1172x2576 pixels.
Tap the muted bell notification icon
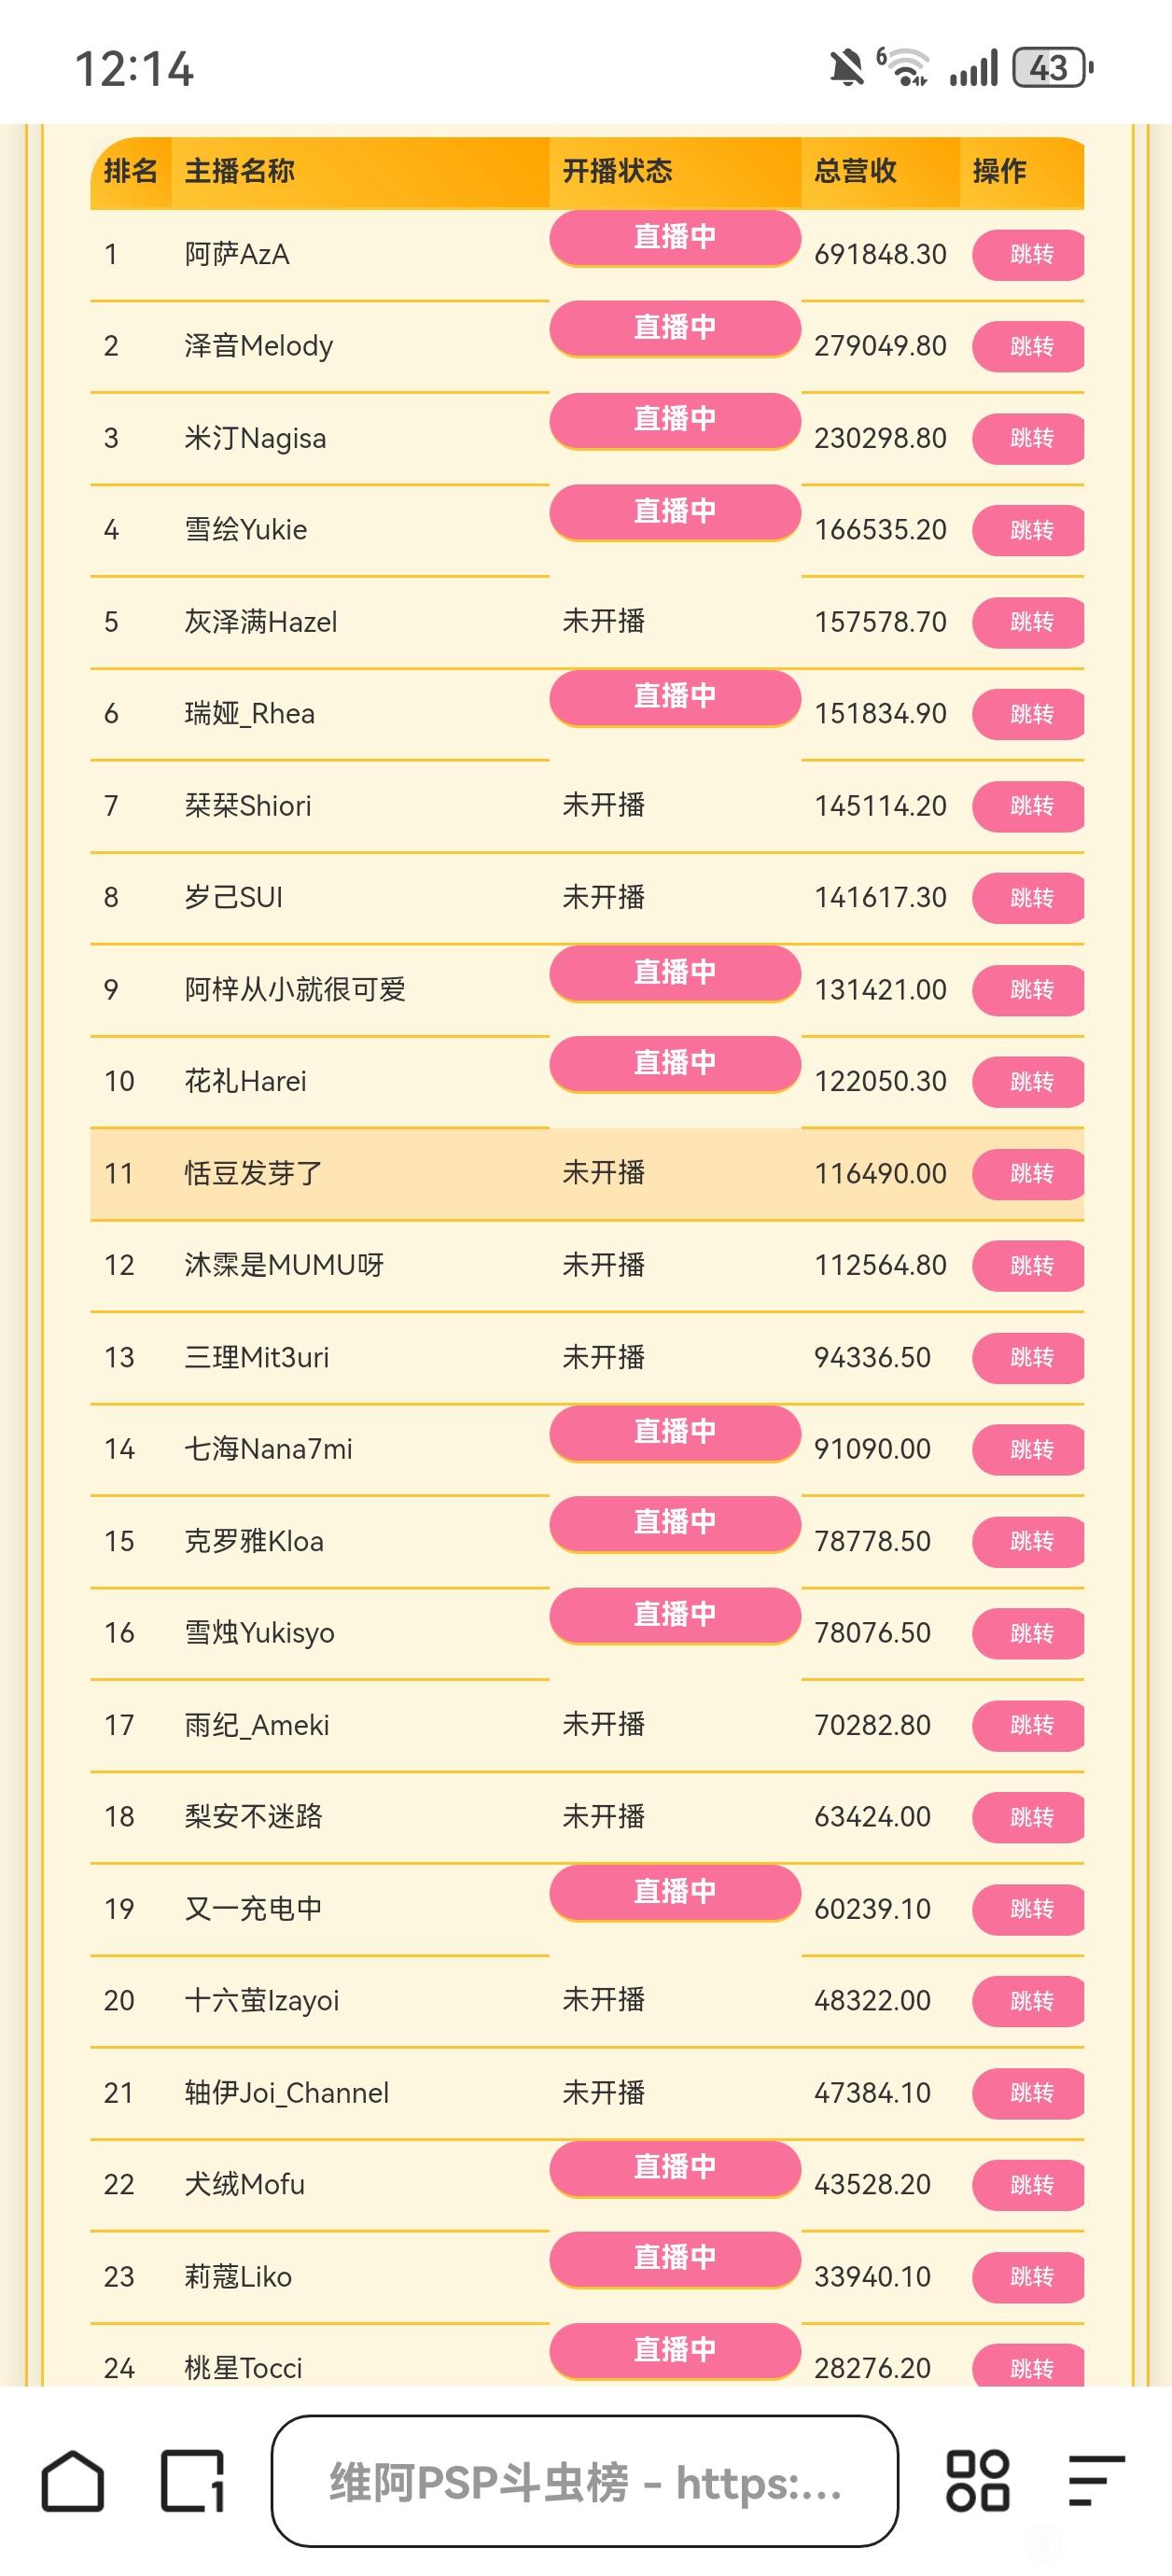846,69
